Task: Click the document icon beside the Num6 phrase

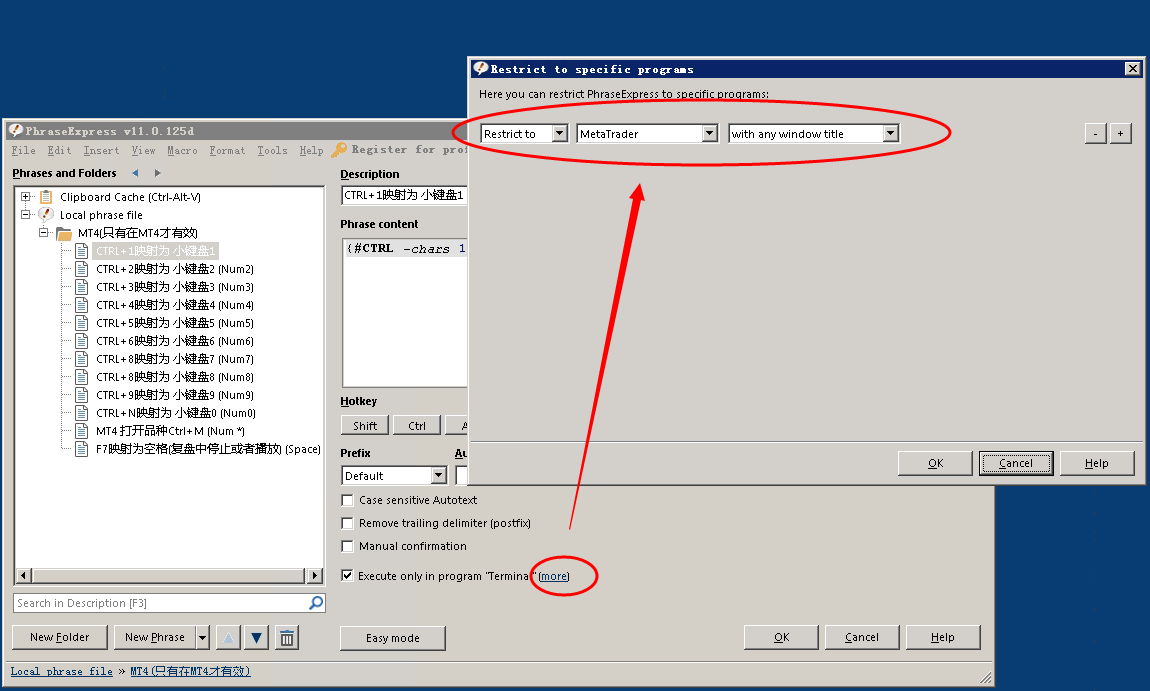Action: pyautogui.click(x=82, y=340)
